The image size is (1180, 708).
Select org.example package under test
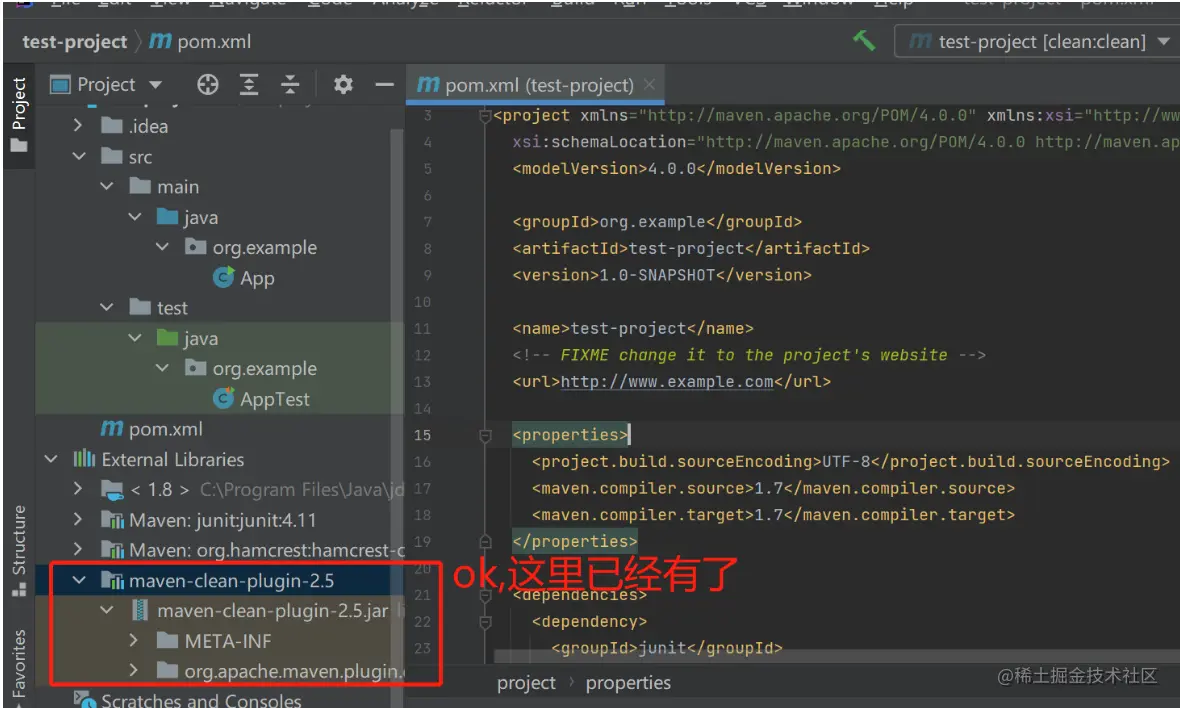[251, 368]
